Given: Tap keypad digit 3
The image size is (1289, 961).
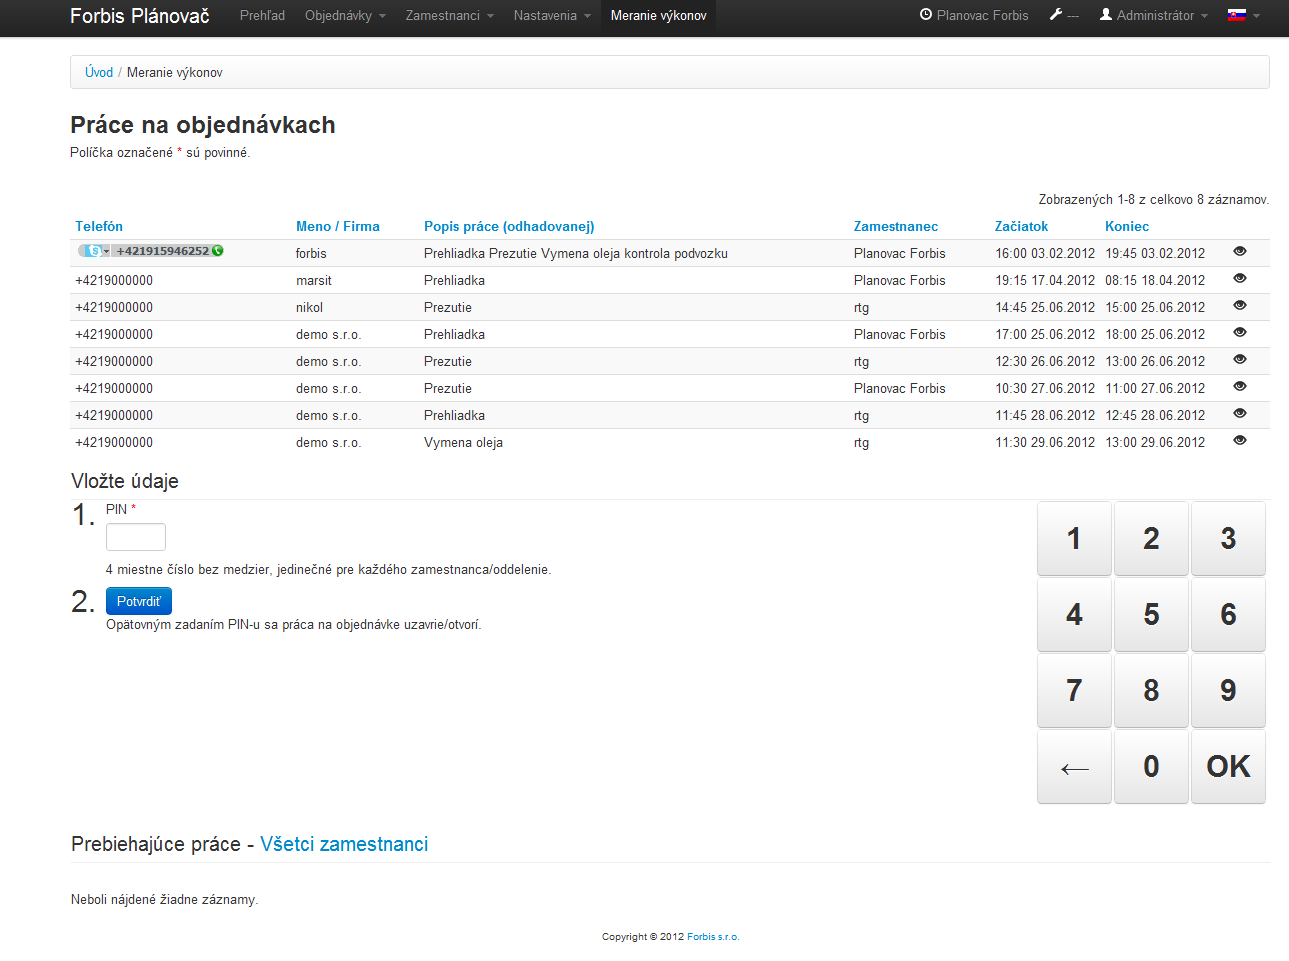Looking at the screenshot, I should [1228, 538].
